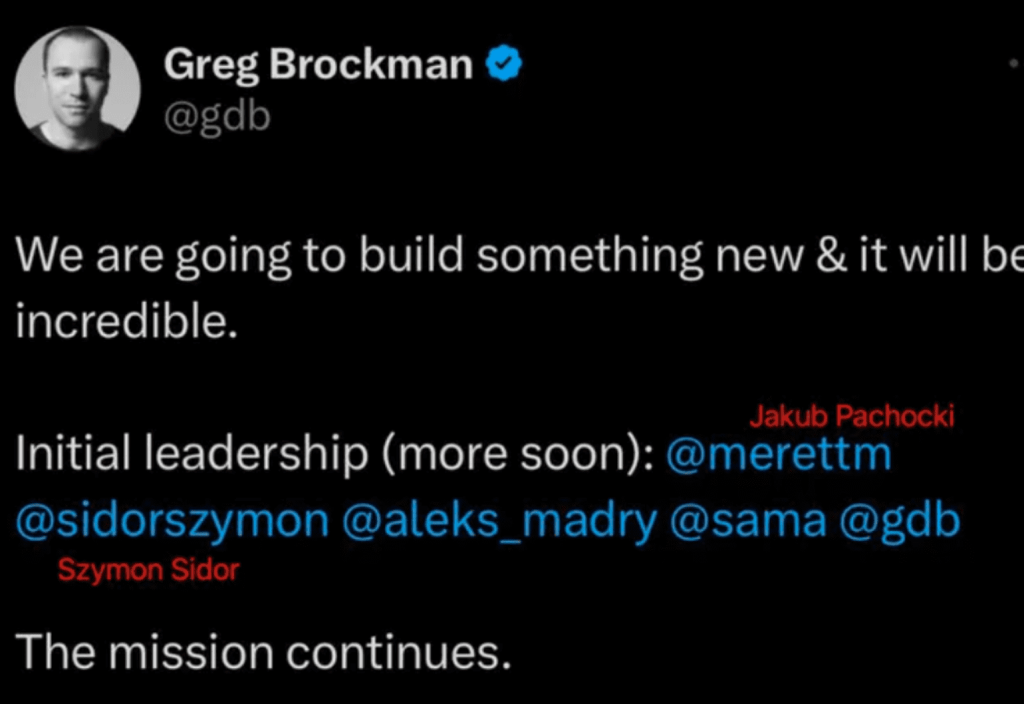Click the @gdb handle under the name
The height and width of the screenshot is (704, 1024).
coord(217,117)
